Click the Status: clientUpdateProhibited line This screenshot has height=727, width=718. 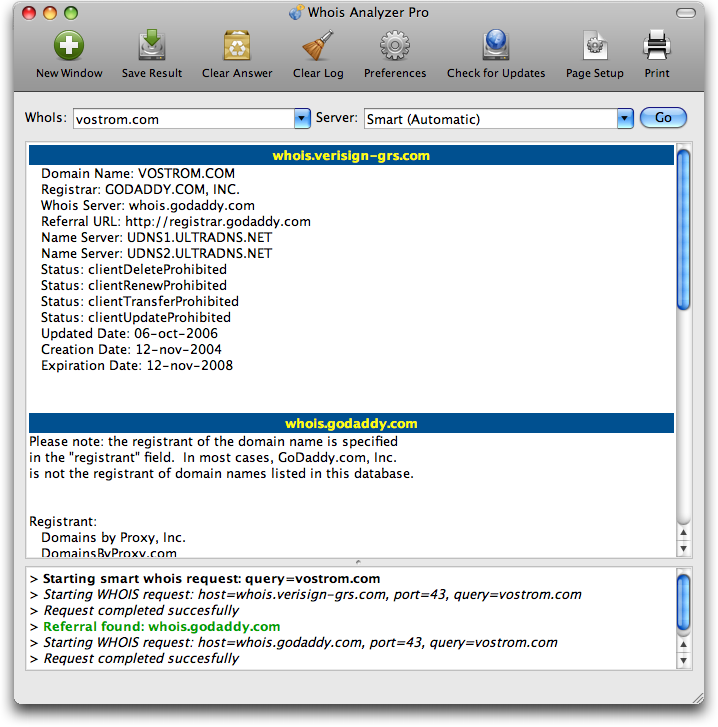[x=136, y=318]
